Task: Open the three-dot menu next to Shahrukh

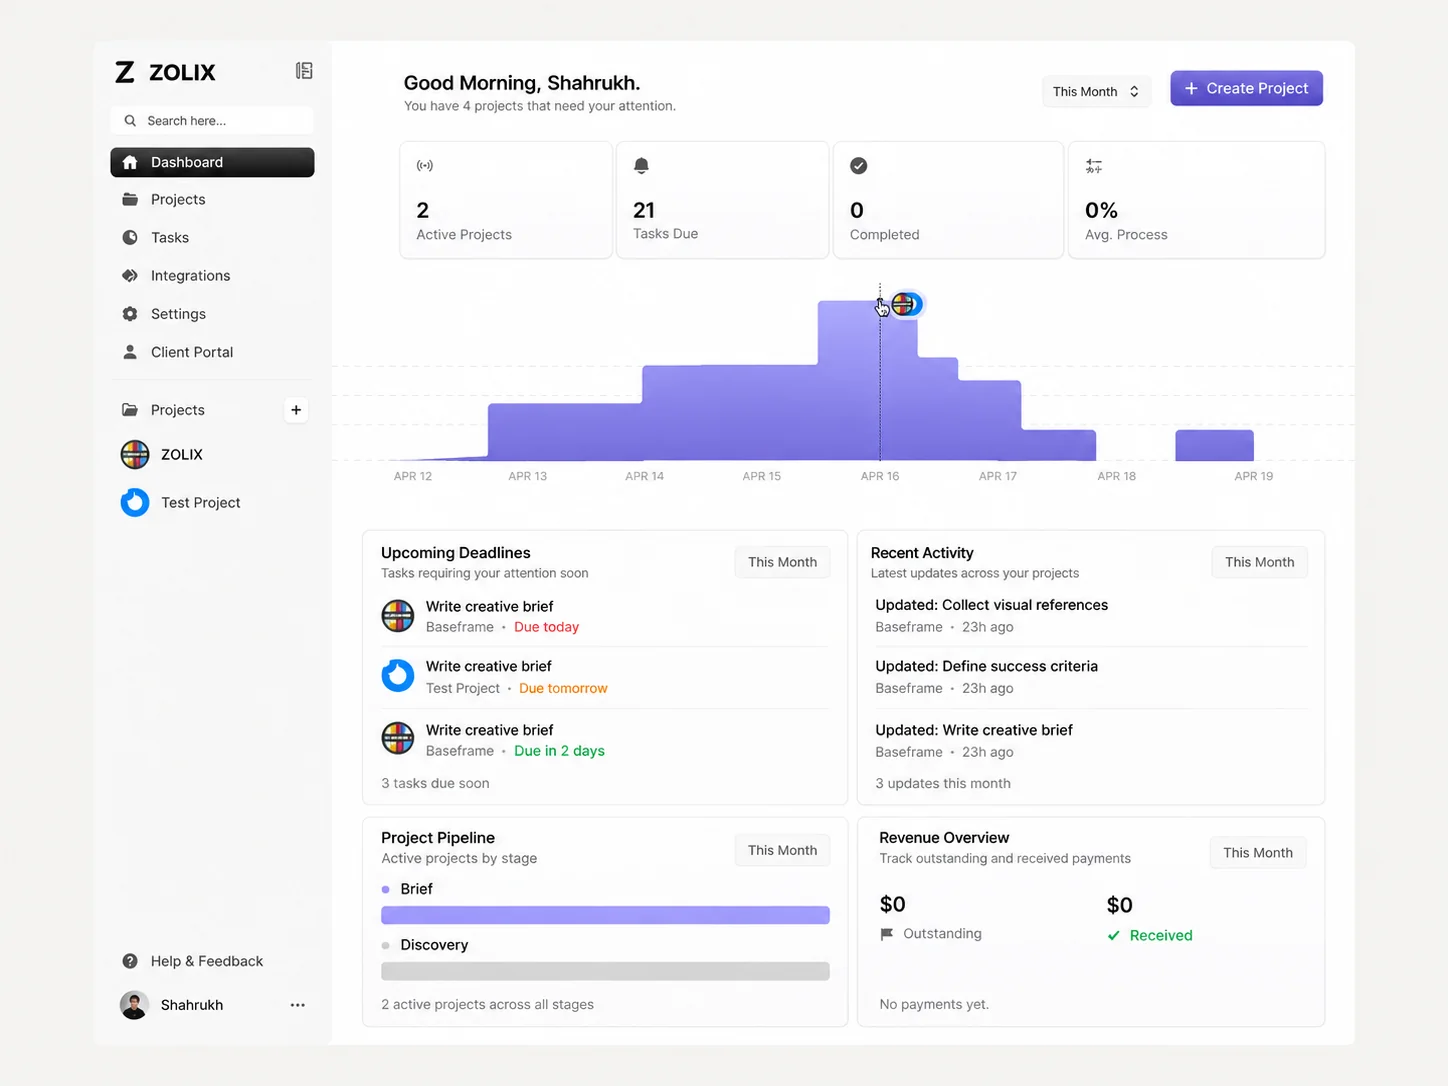Action: coord(298,1005)
